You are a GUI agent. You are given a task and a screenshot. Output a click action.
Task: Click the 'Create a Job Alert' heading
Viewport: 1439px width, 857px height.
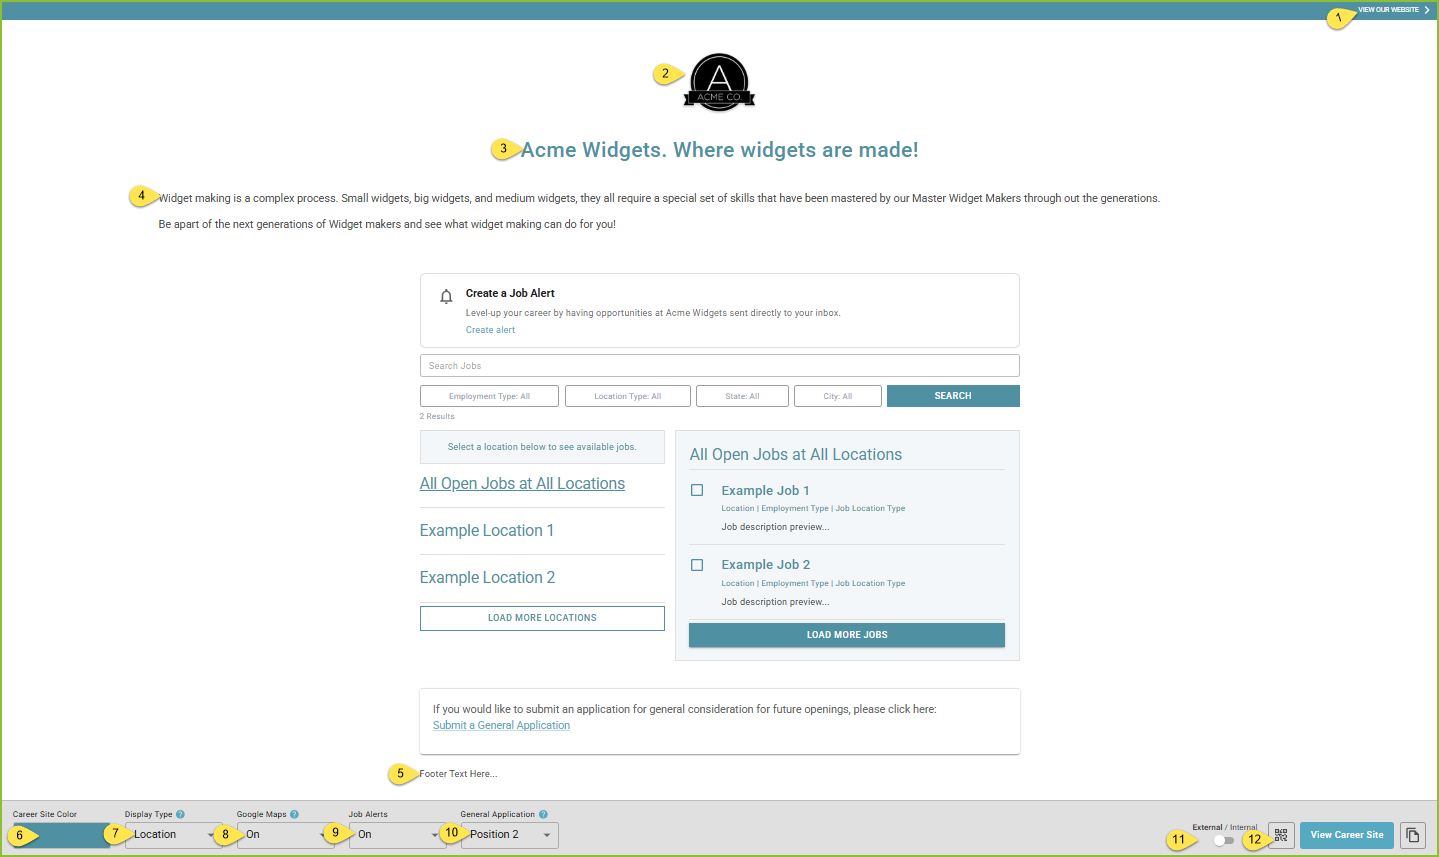tap(510, 293)
